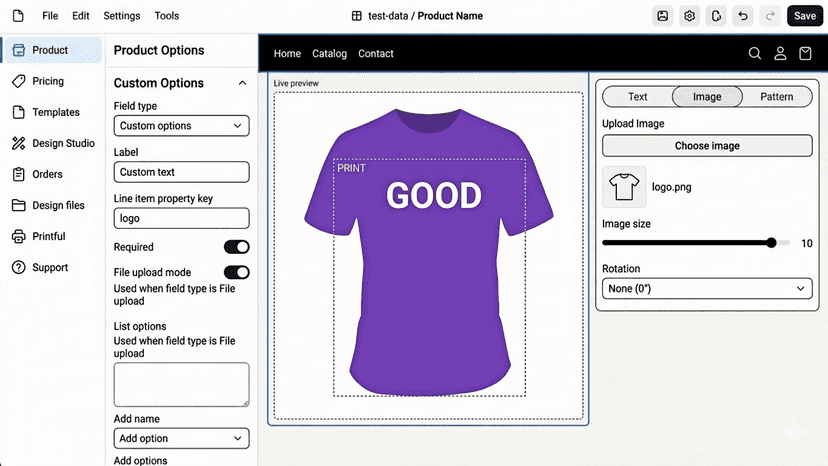Open the image gallery icon in top toolbar
Screen dimensions: 828x466
point(662,16)
